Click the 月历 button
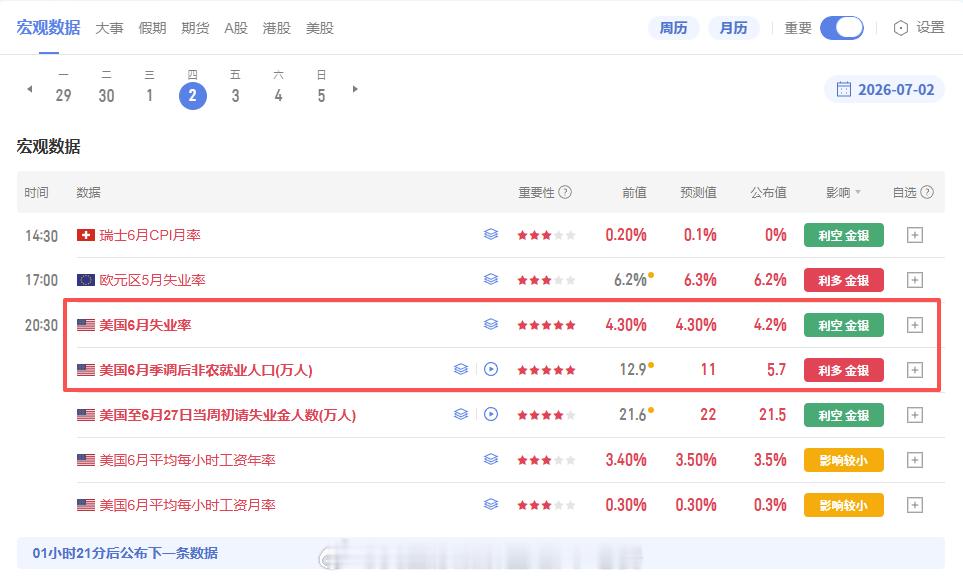 (x=733, y=28)
